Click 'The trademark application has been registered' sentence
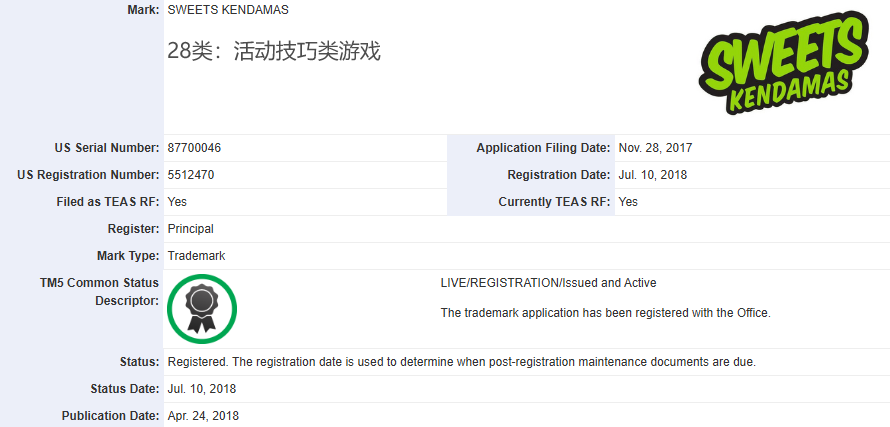This screenshot has width=890, height=427. (x=606, y=313)
